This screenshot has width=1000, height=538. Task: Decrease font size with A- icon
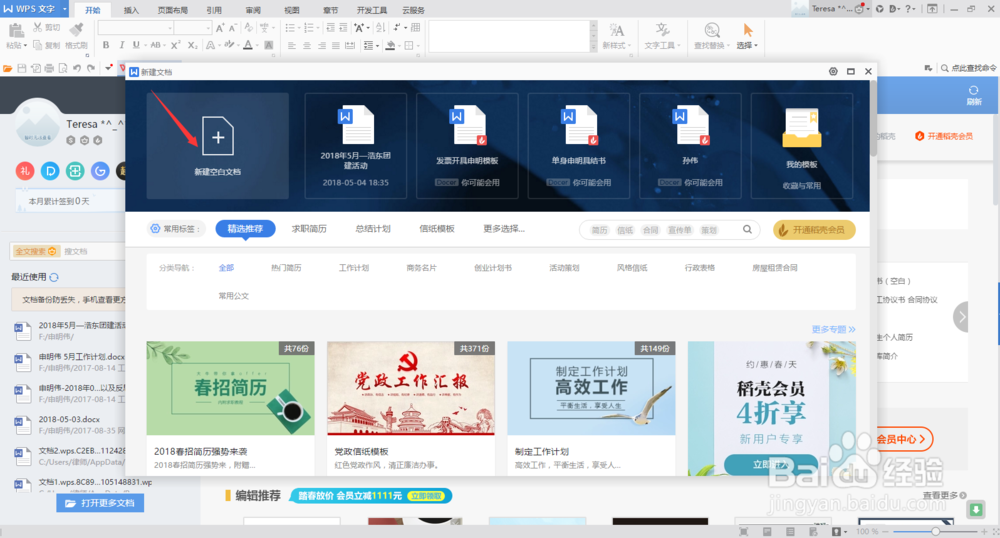tap(233, 28)
